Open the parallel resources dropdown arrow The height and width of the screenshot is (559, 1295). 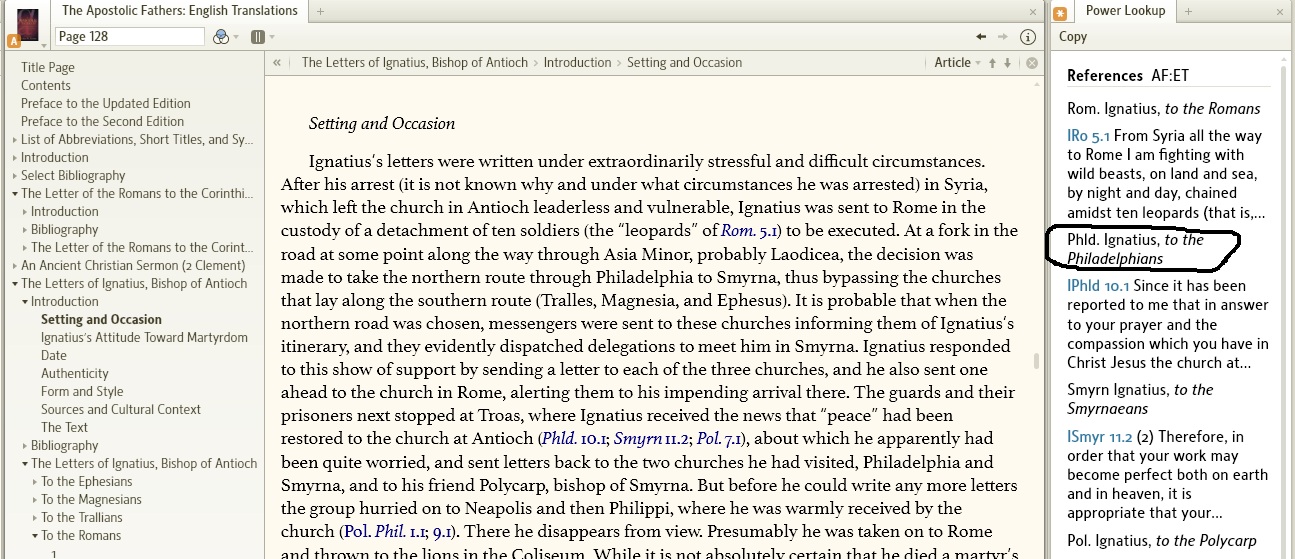click(x=270, y=37)
